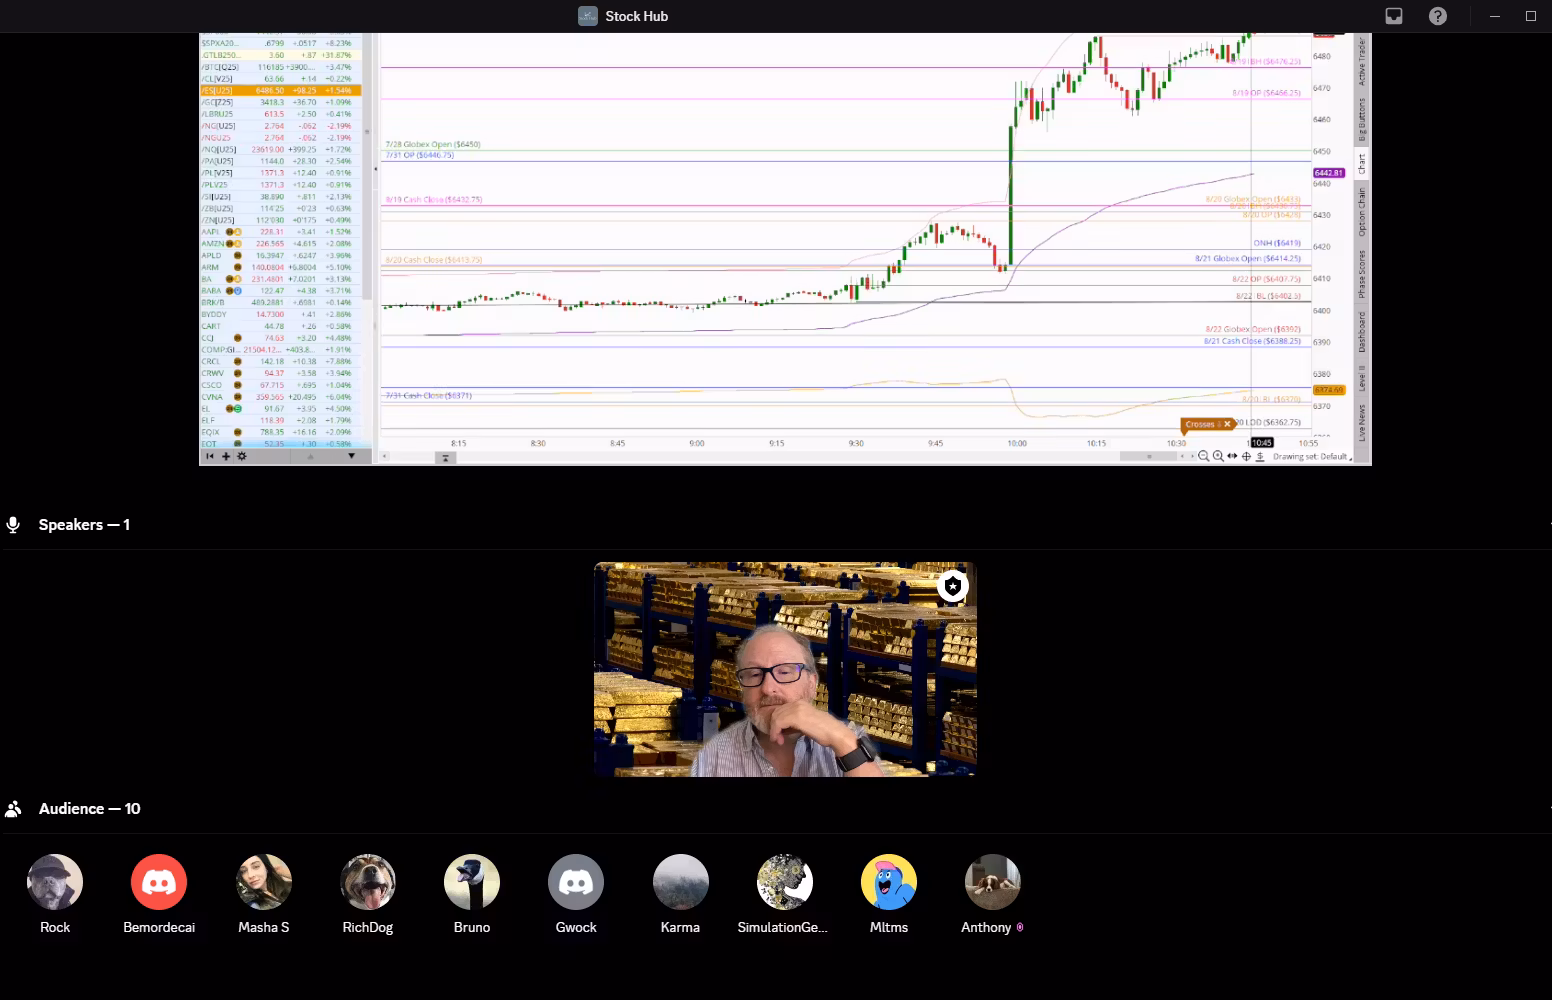
Task: Select the highlighted /ES watchlist row
Action: coord(280,90)
